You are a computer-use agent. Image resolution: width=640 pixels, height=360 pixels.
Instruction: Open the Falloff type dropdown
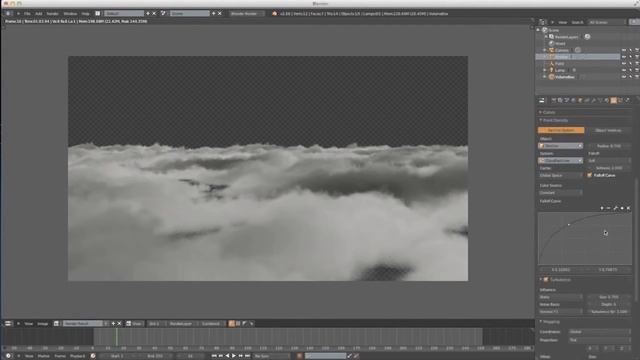609,160
